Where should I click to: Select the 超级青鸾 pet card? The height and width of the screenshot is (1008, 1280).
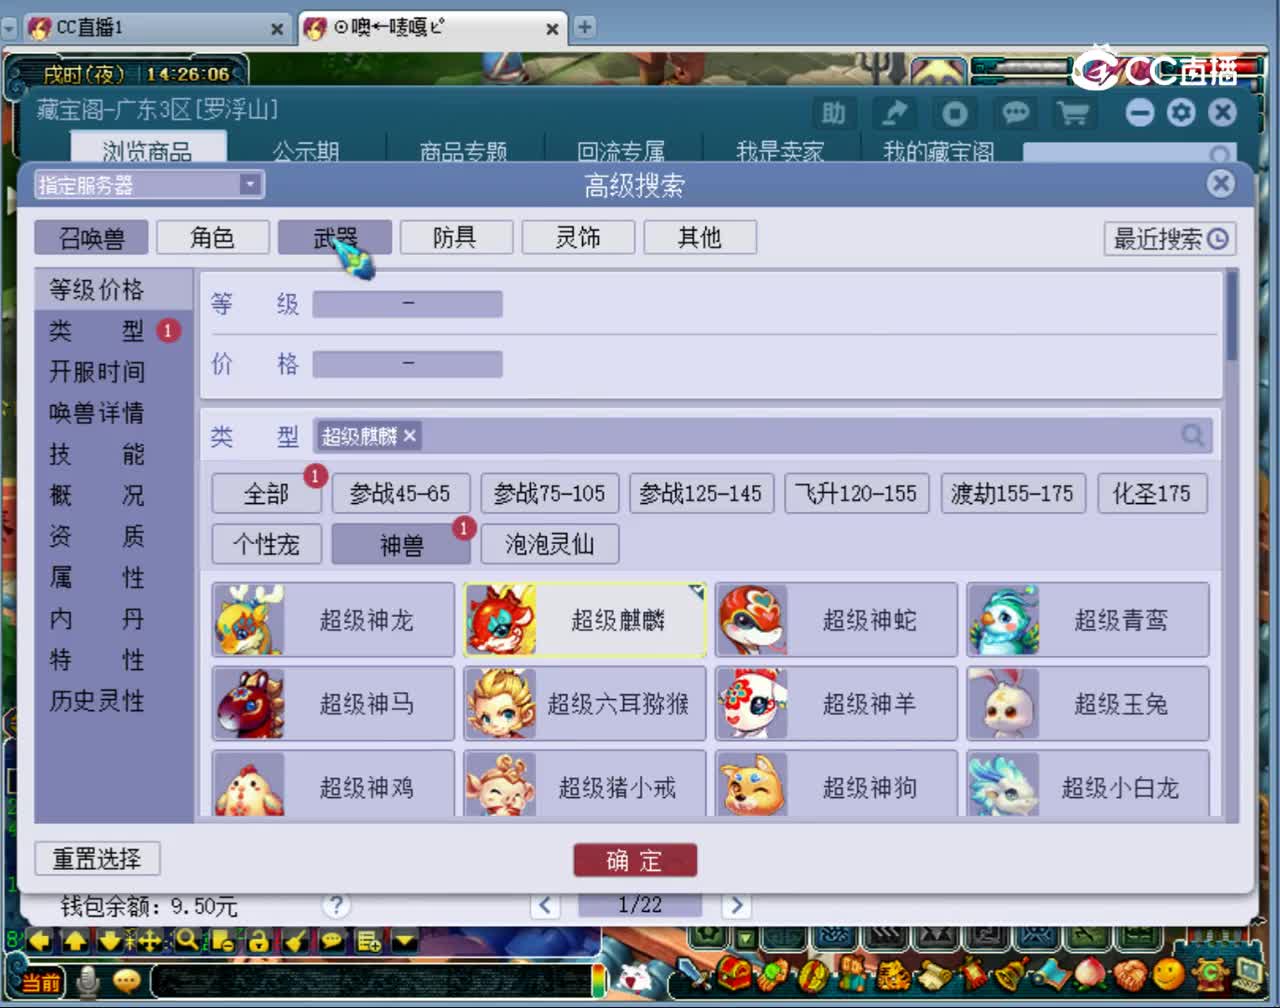pyautogui.click(x=1088, y=620)
